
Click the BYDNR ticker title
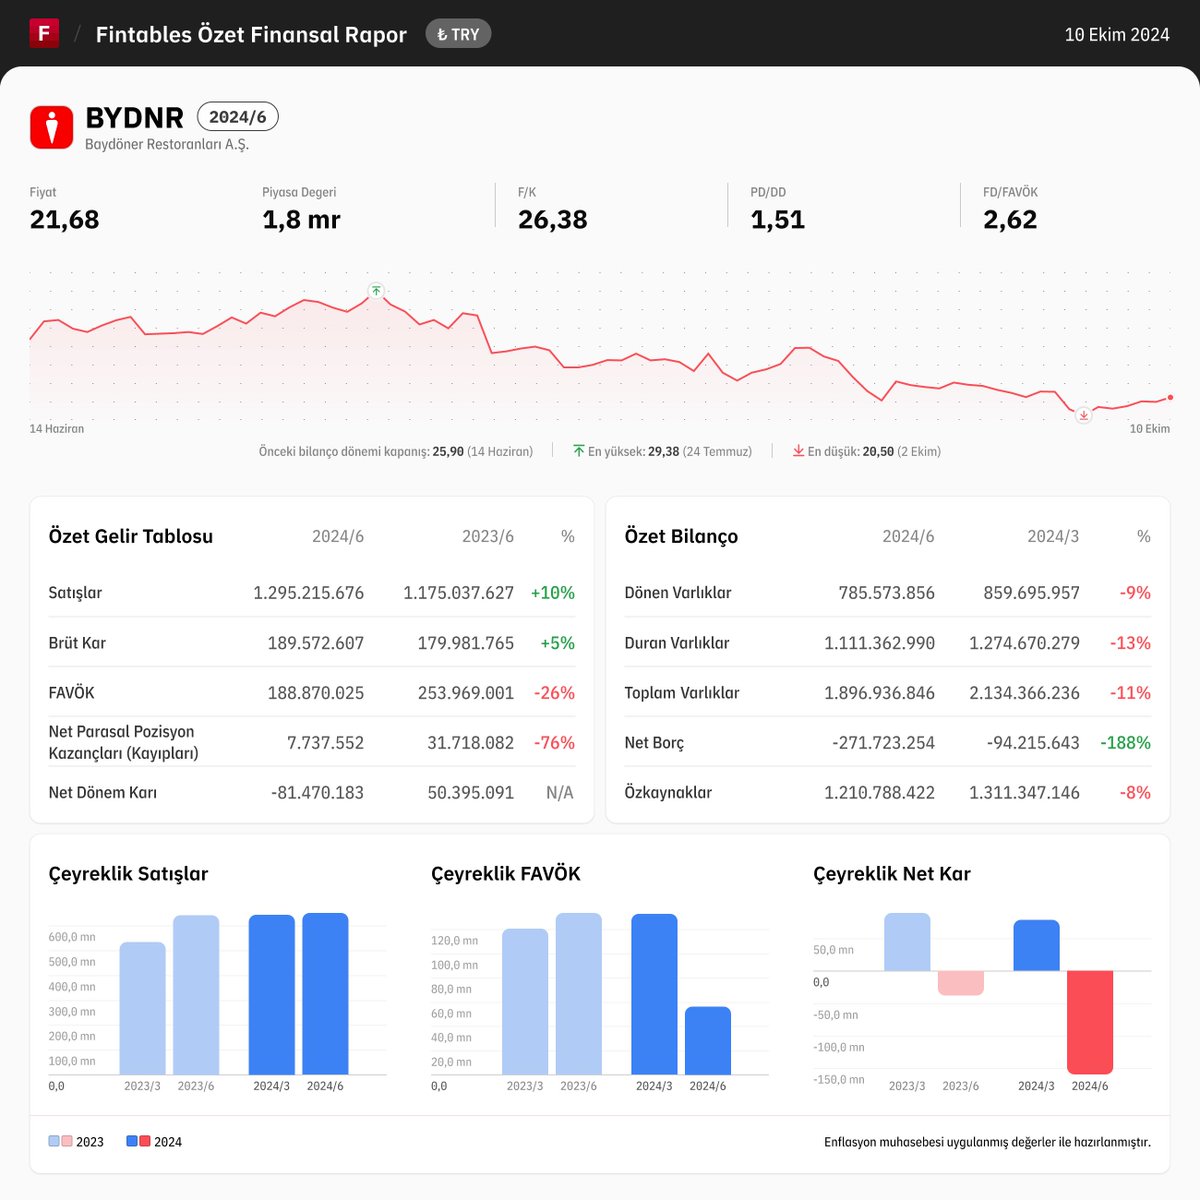coord(135,118)
